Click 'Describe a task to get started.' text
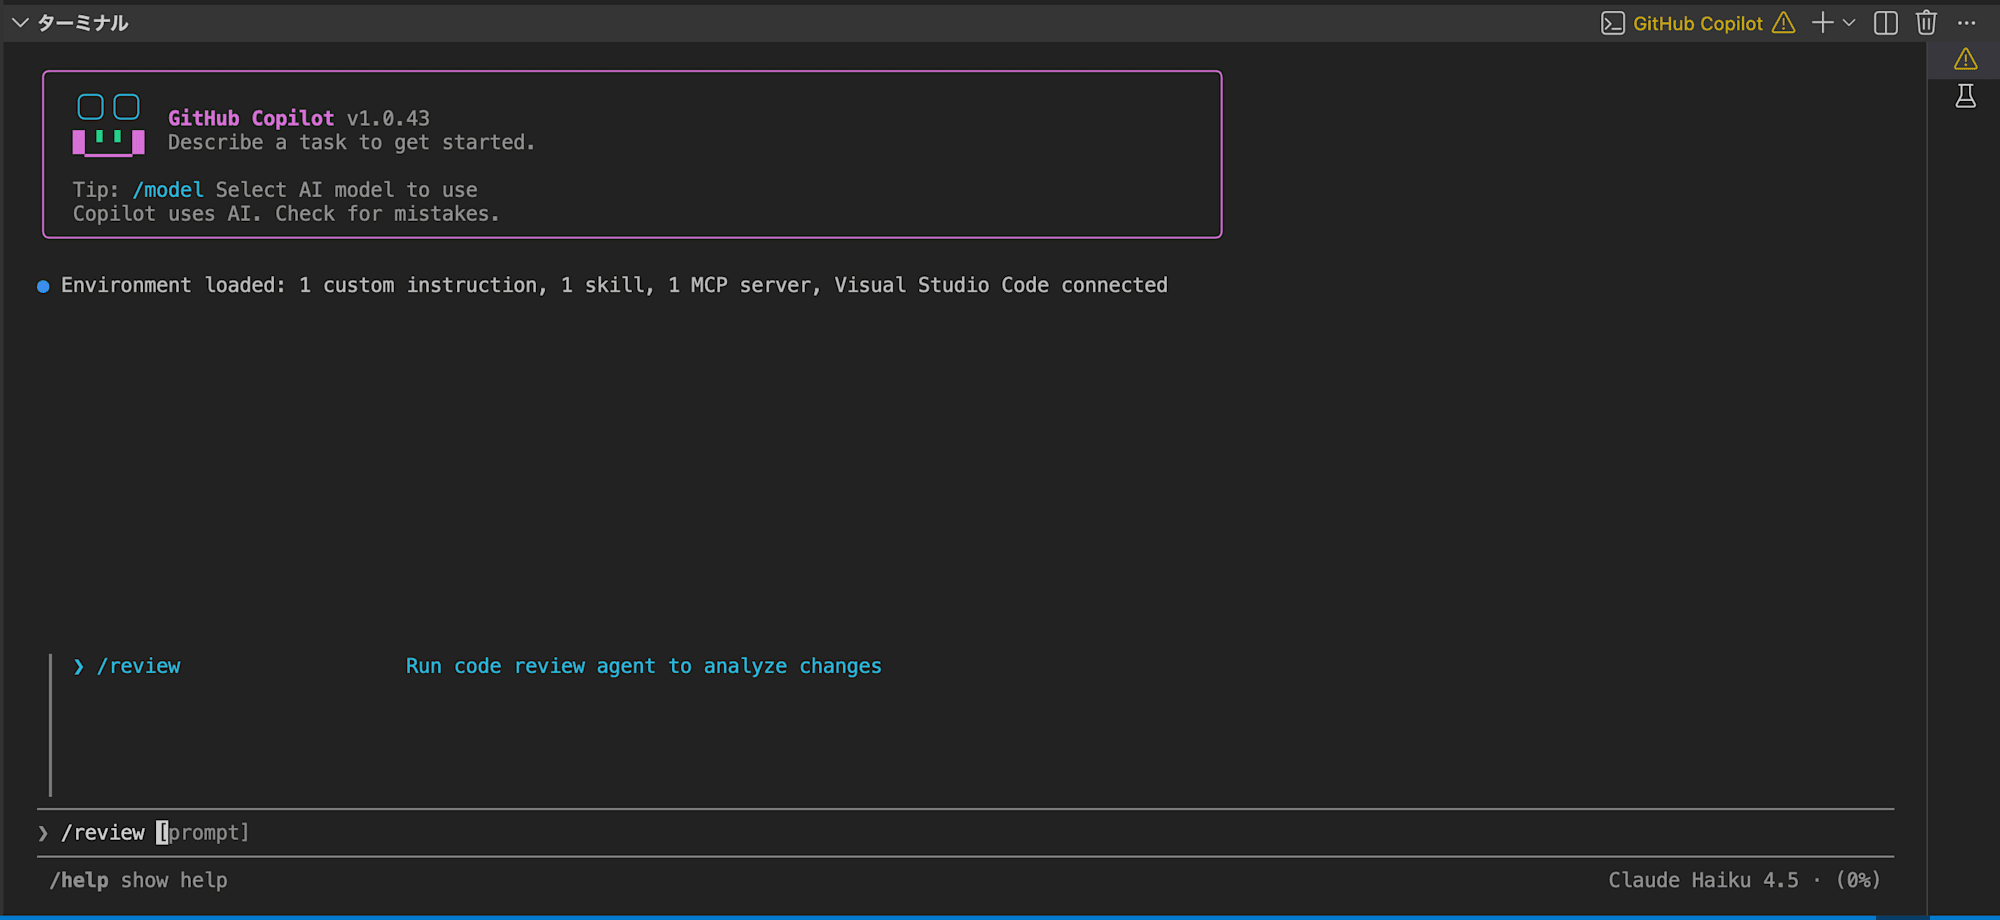The width and height of the screenshot is (2000, 920). (351, 142)
